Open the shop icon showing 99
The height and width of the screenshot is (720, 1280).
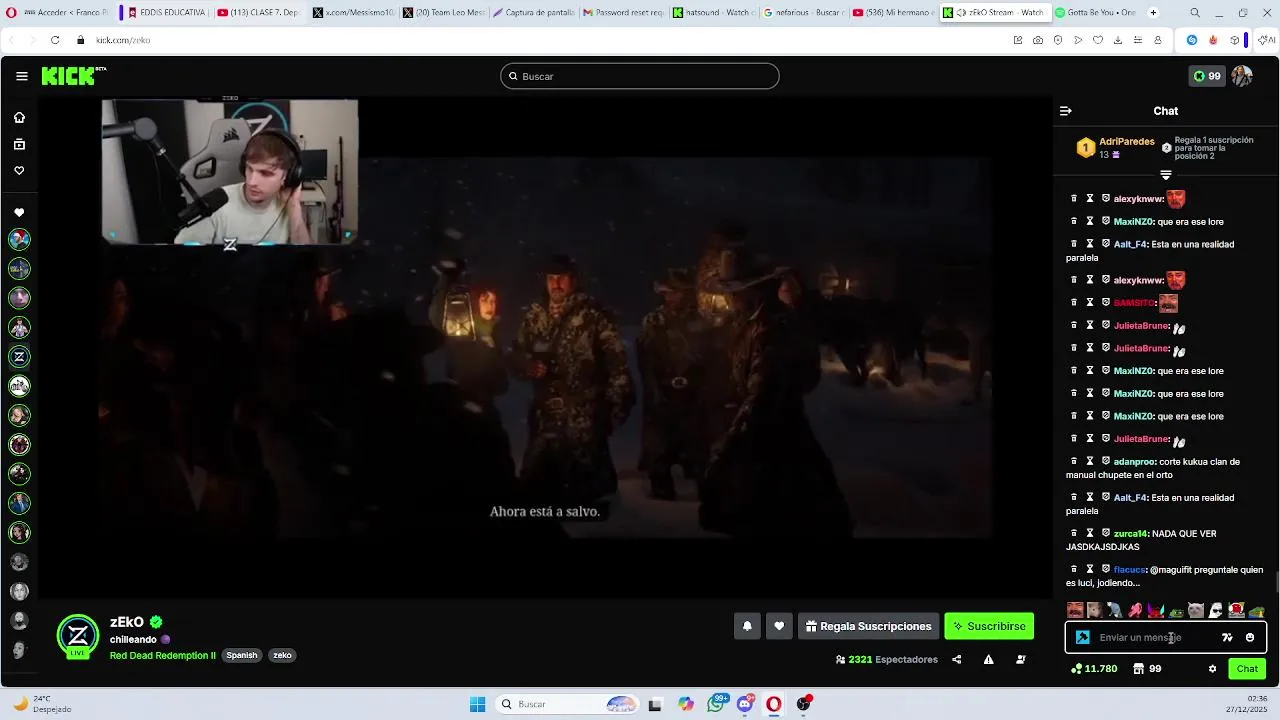point(1145,669)
